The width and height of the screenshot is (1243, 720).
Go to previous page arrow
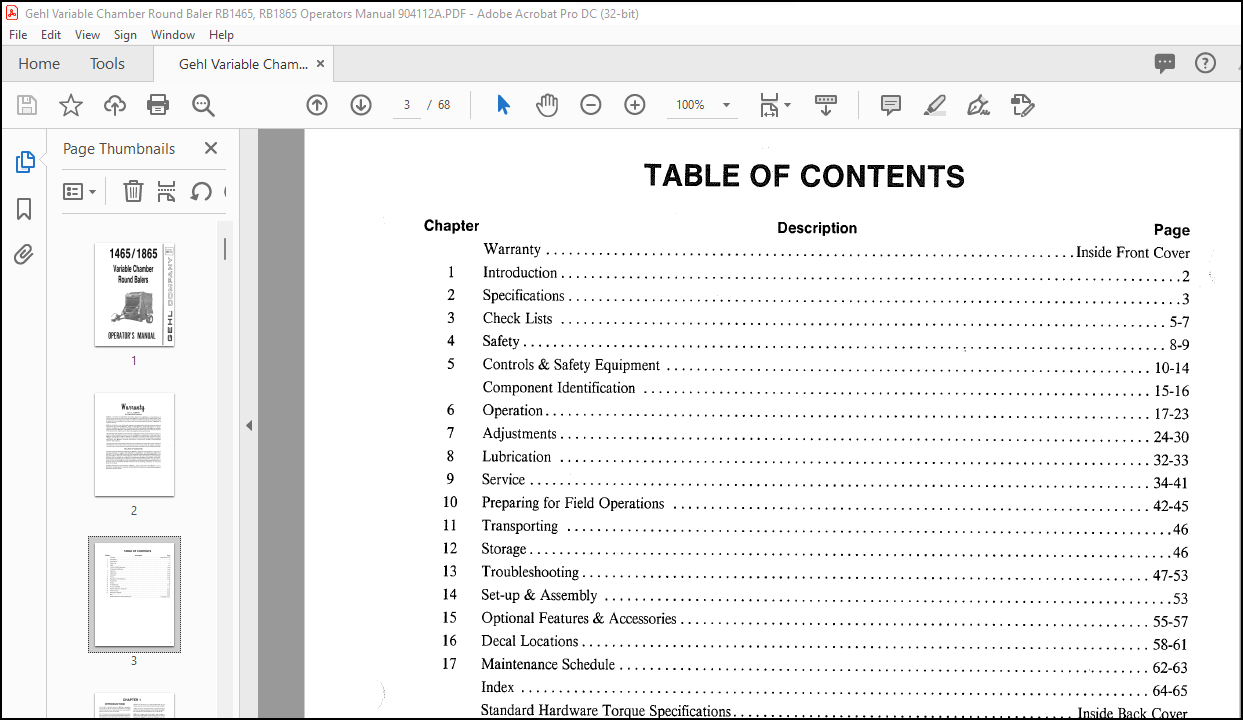pos(317,105)
